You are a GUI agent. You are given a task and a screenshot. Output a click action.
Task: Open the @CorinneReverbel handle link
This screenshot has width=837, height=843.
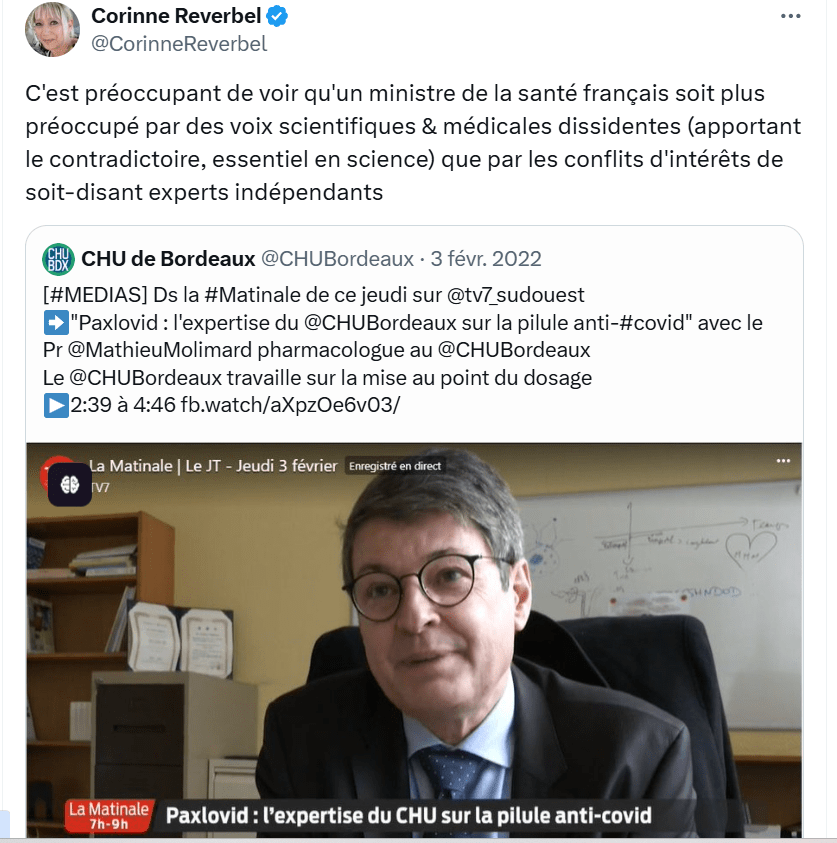179,44
